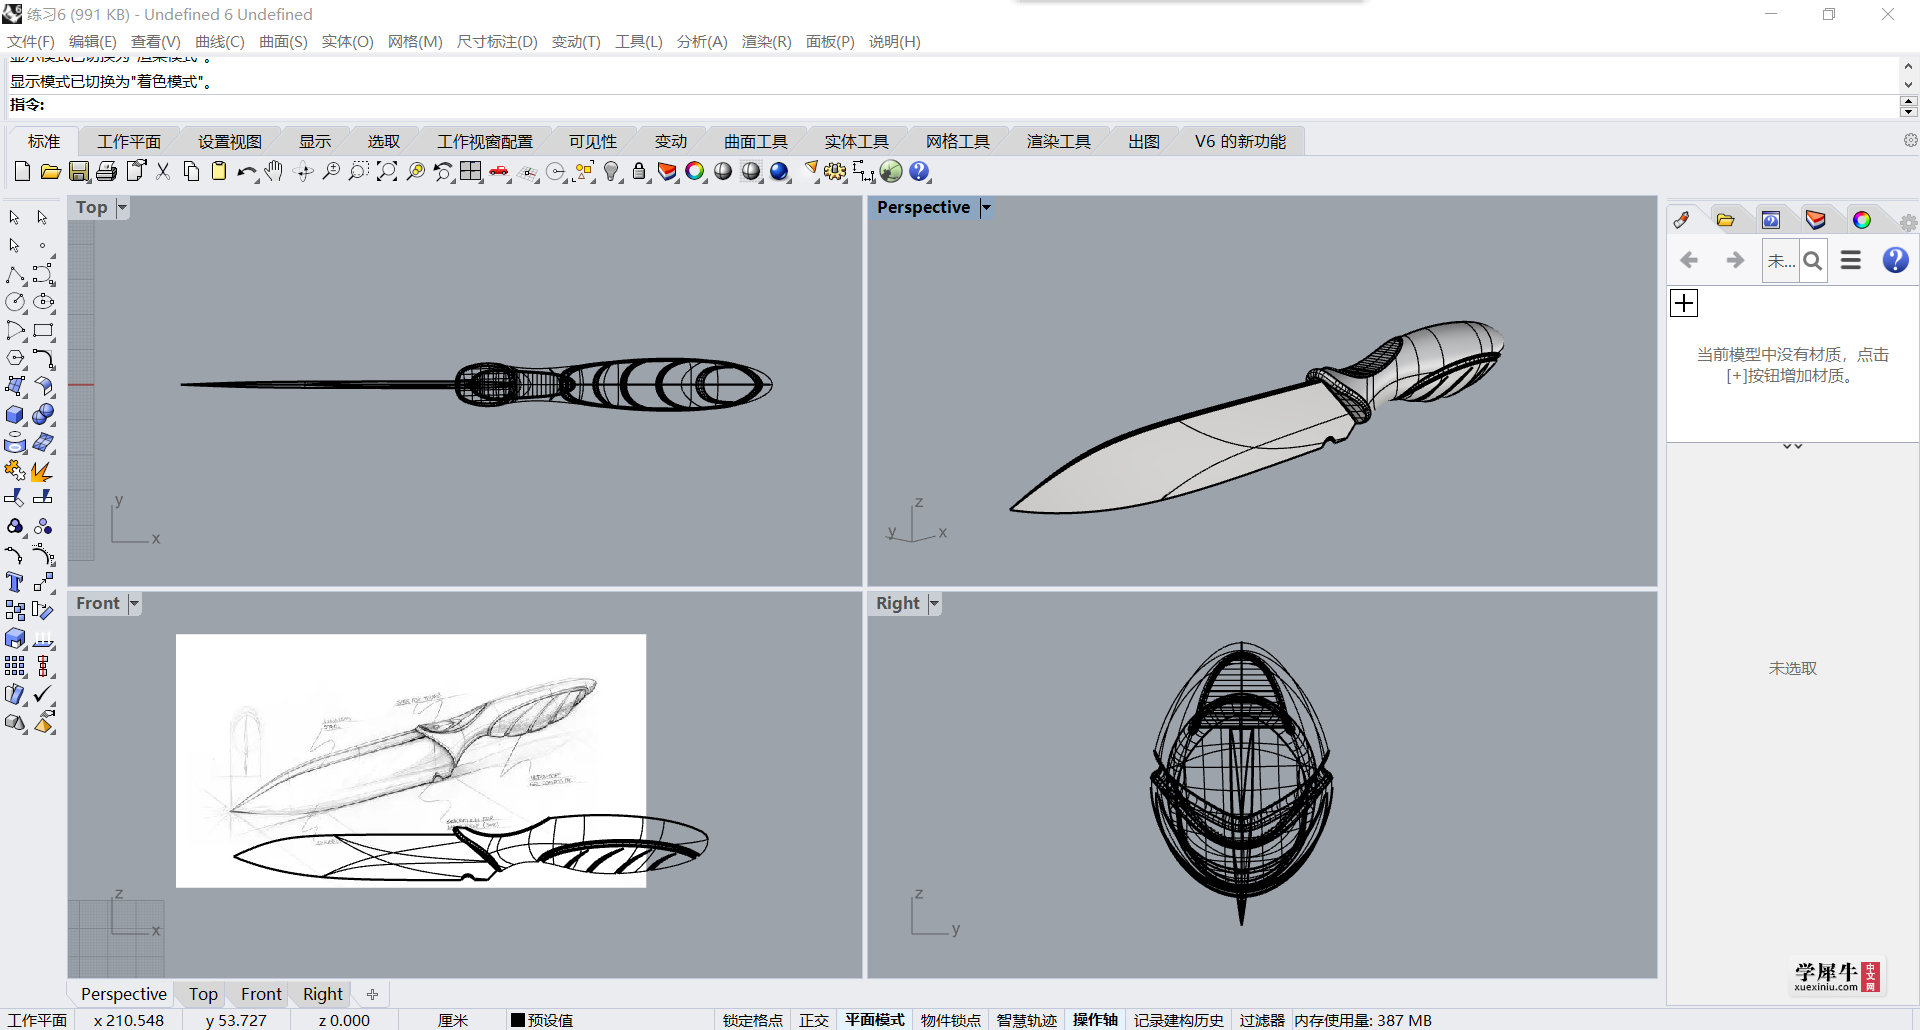
Task: Click the knife sketch picture in Front viewport
Action: 410,760
